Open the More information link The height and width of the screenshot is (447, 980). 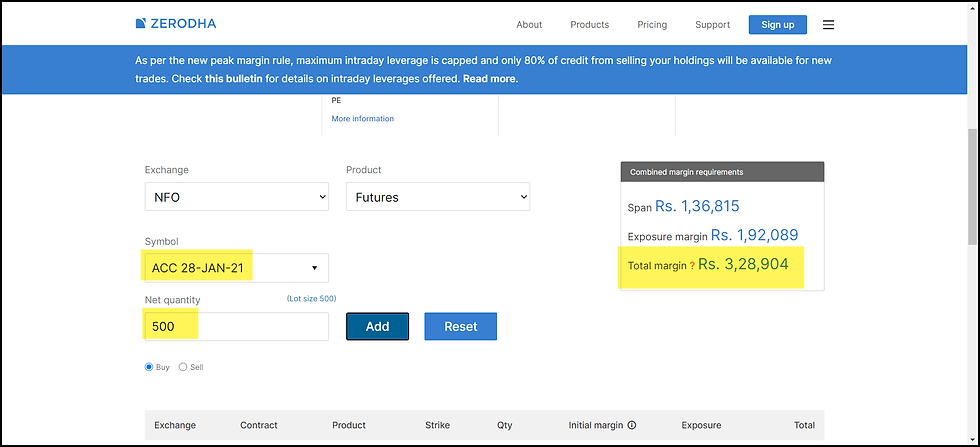tap(362, 118)
